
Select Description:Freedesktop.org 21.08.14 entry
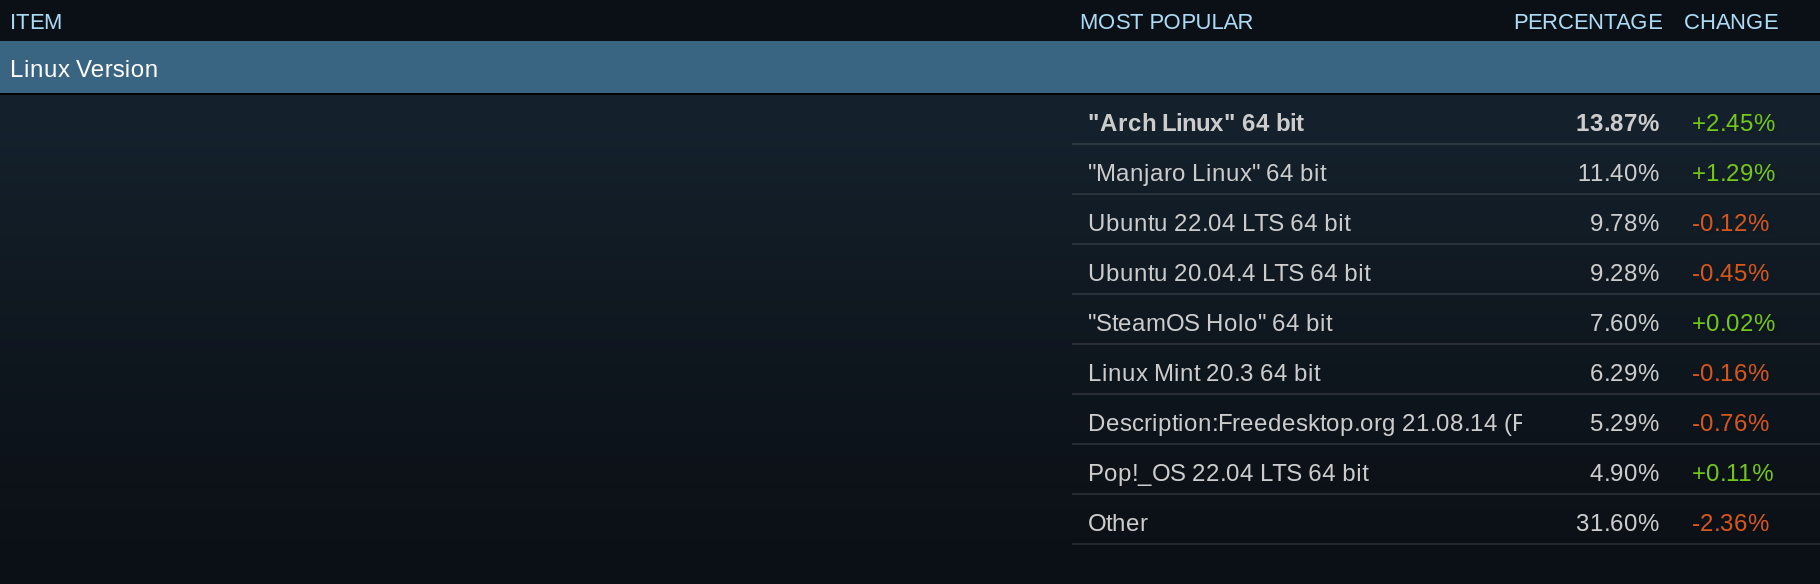tap(1305, 423)
